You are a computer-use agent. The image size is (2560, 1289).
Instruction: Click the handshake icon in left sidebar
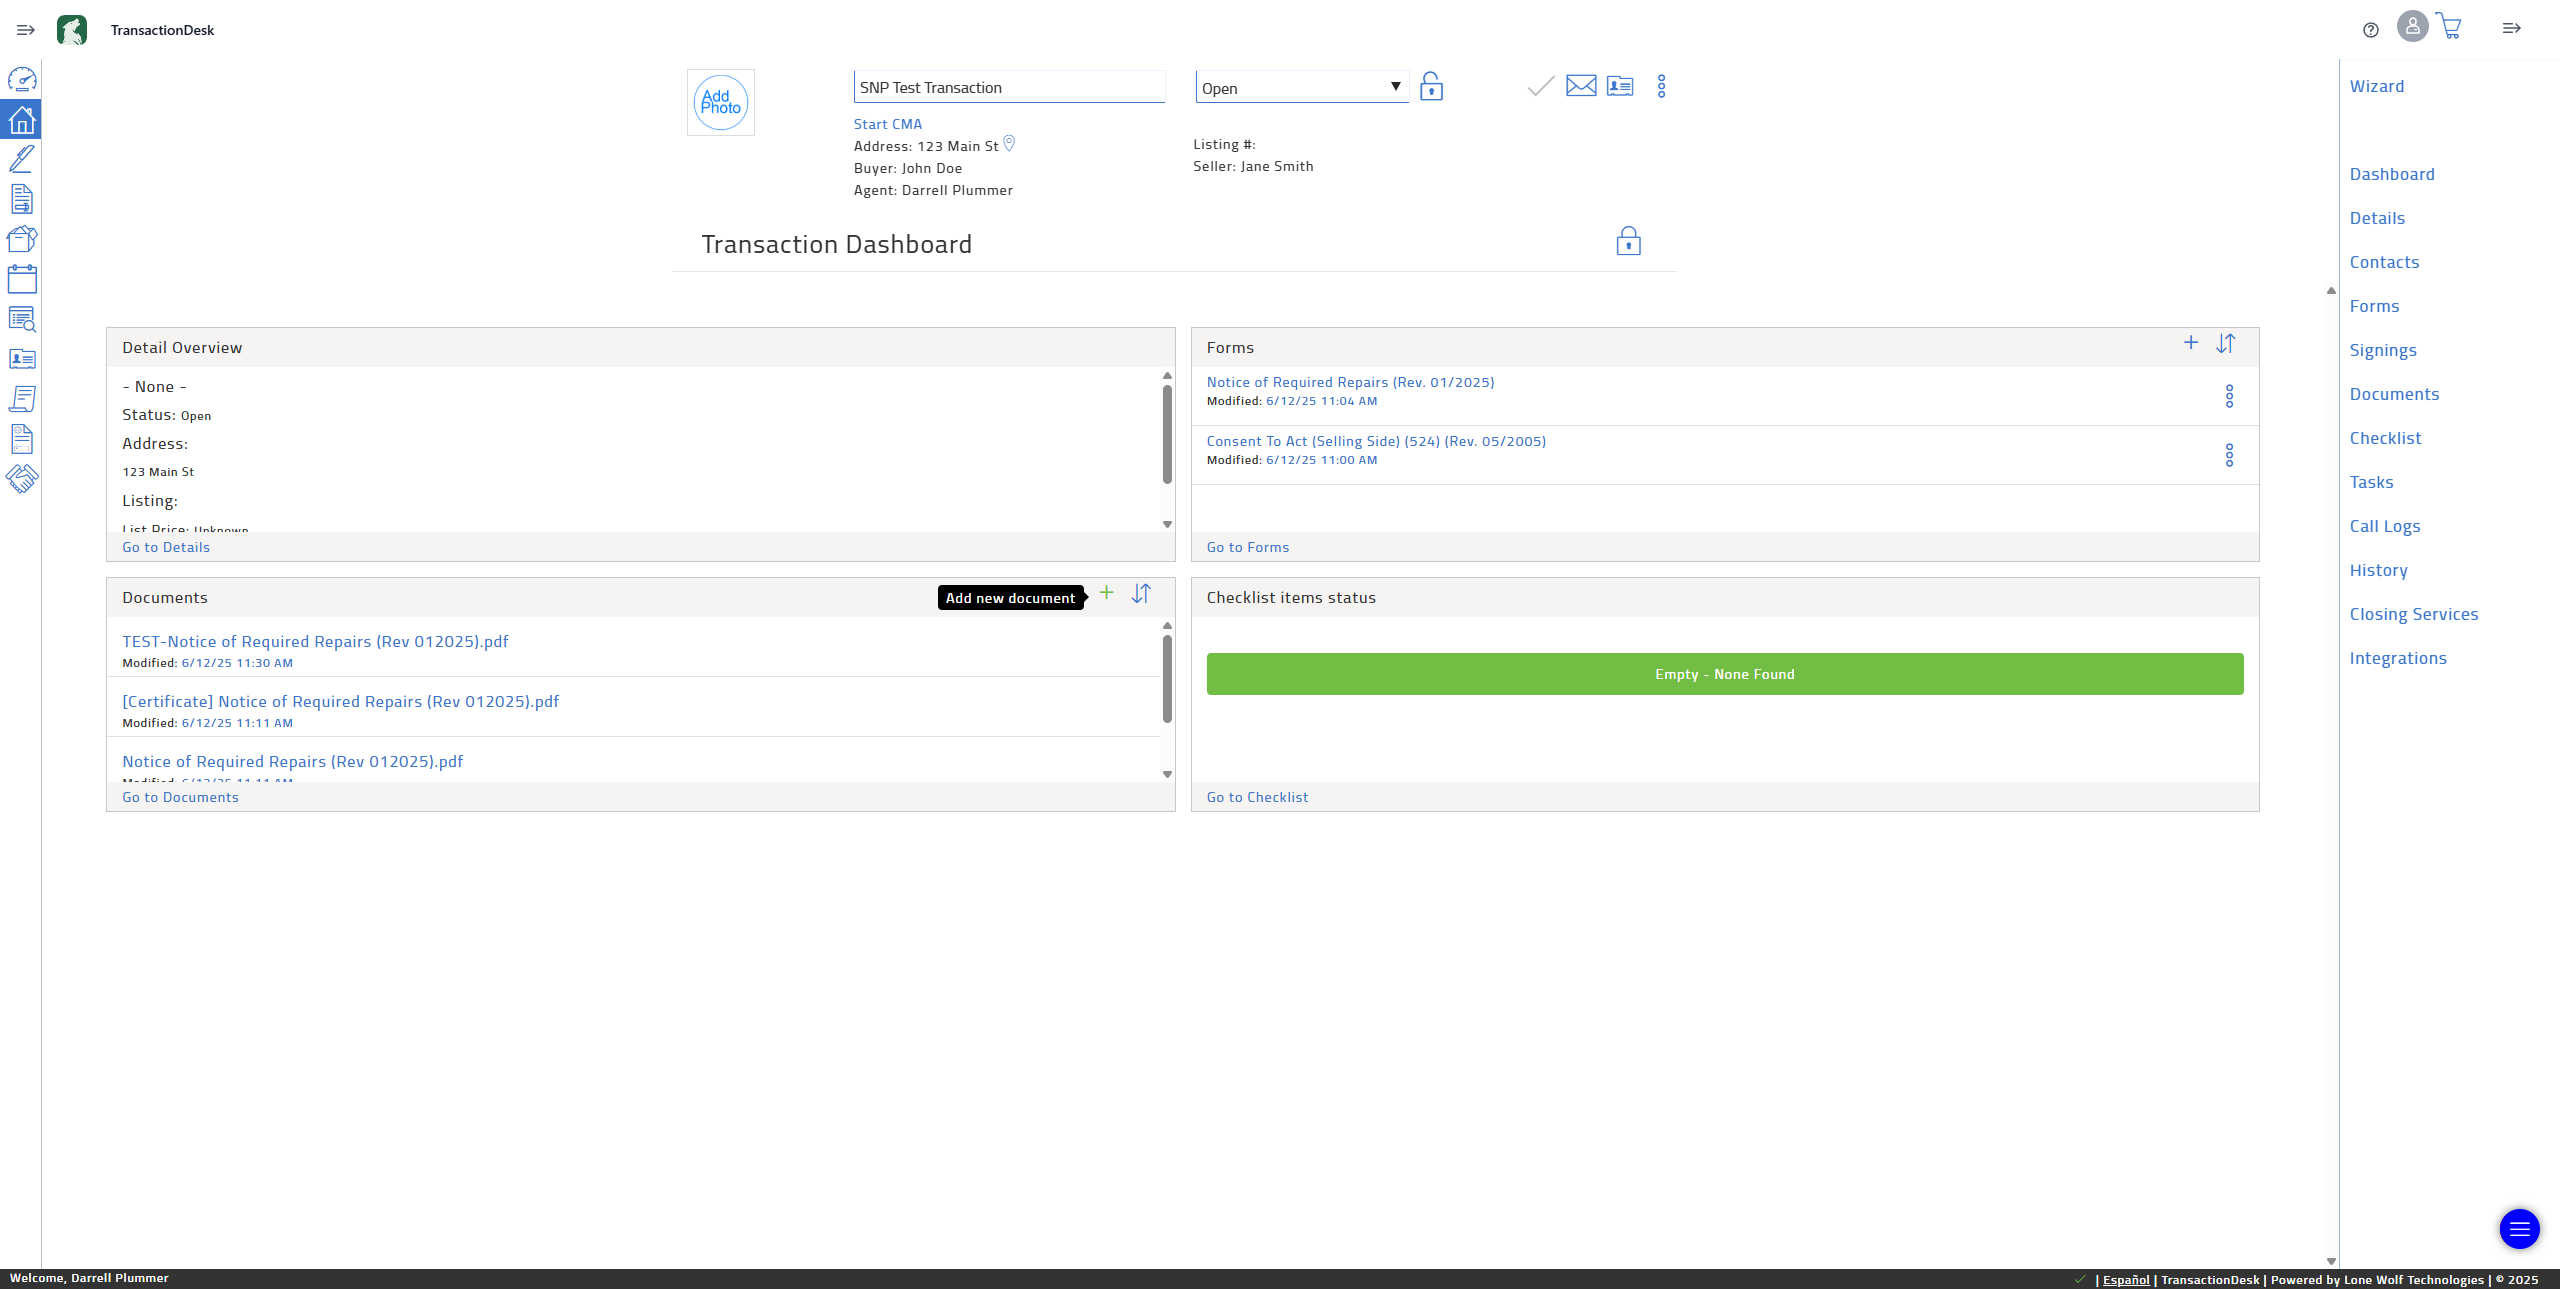pyautogui.click(x=22, y=479)
